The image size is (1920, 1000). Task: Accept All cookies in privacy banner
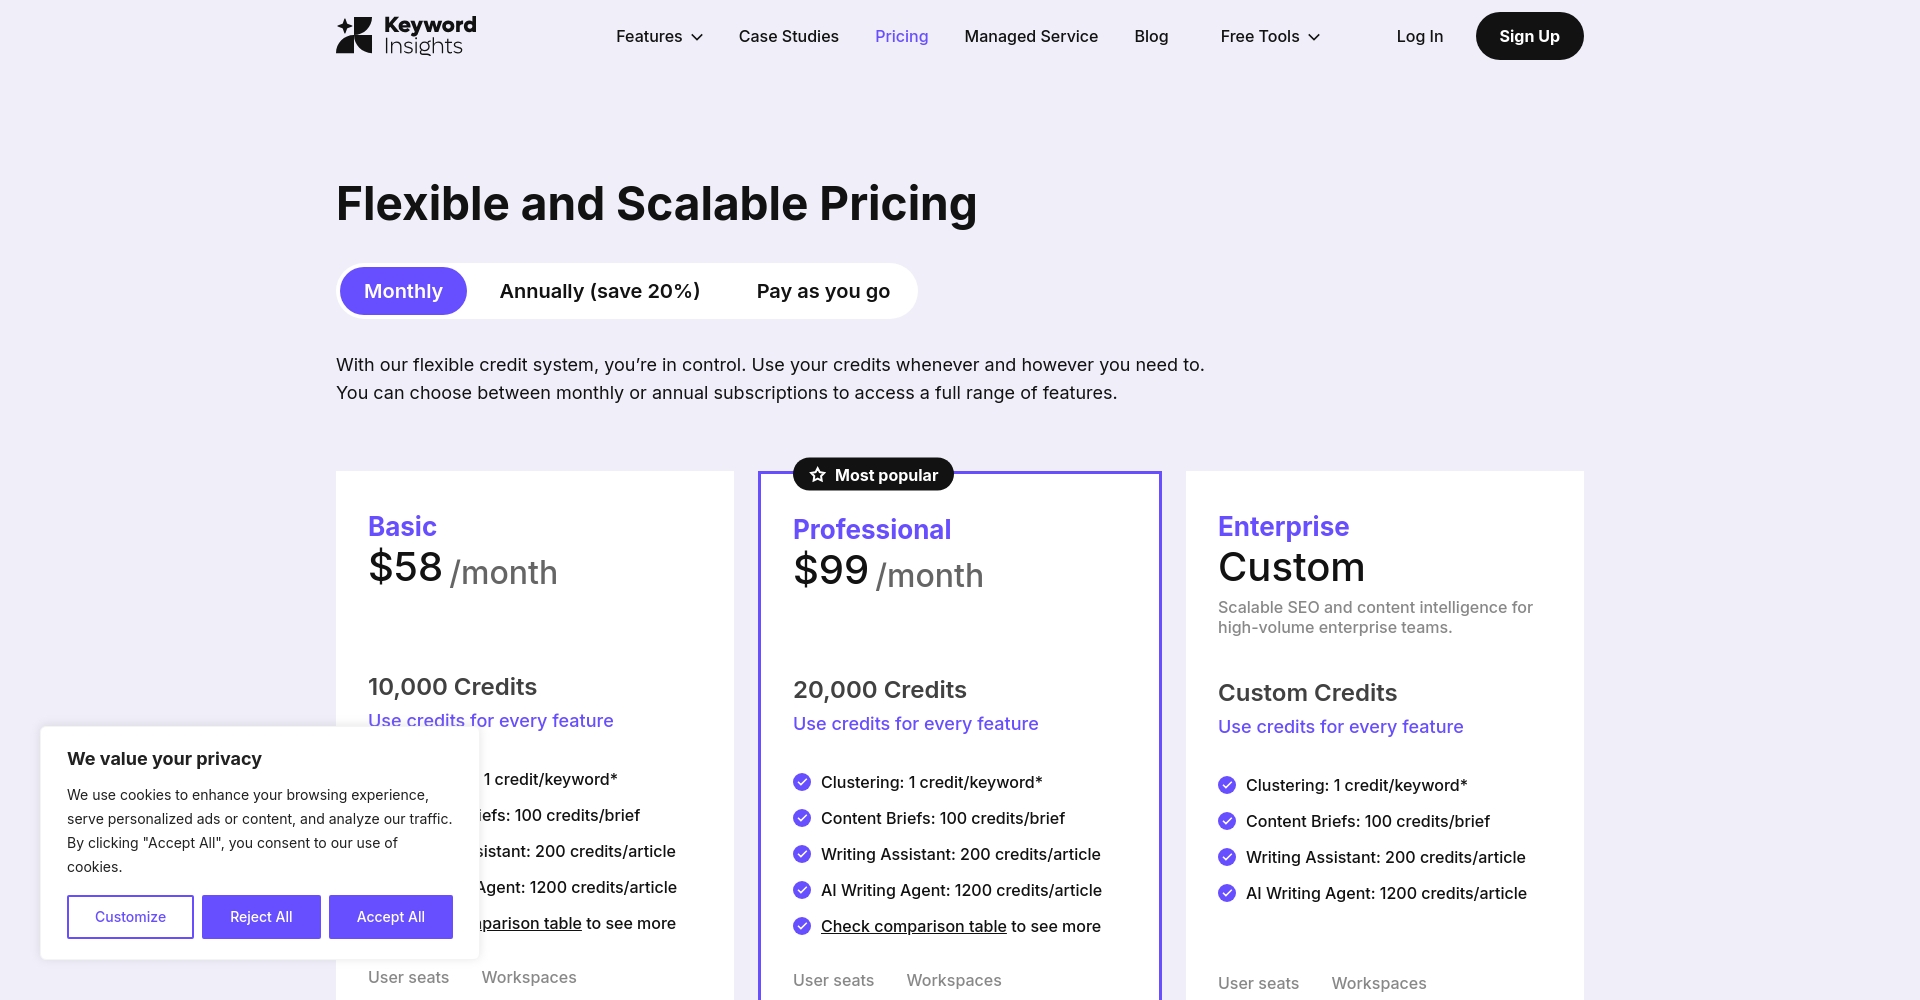pyautogui.click(x=391, y=917)
